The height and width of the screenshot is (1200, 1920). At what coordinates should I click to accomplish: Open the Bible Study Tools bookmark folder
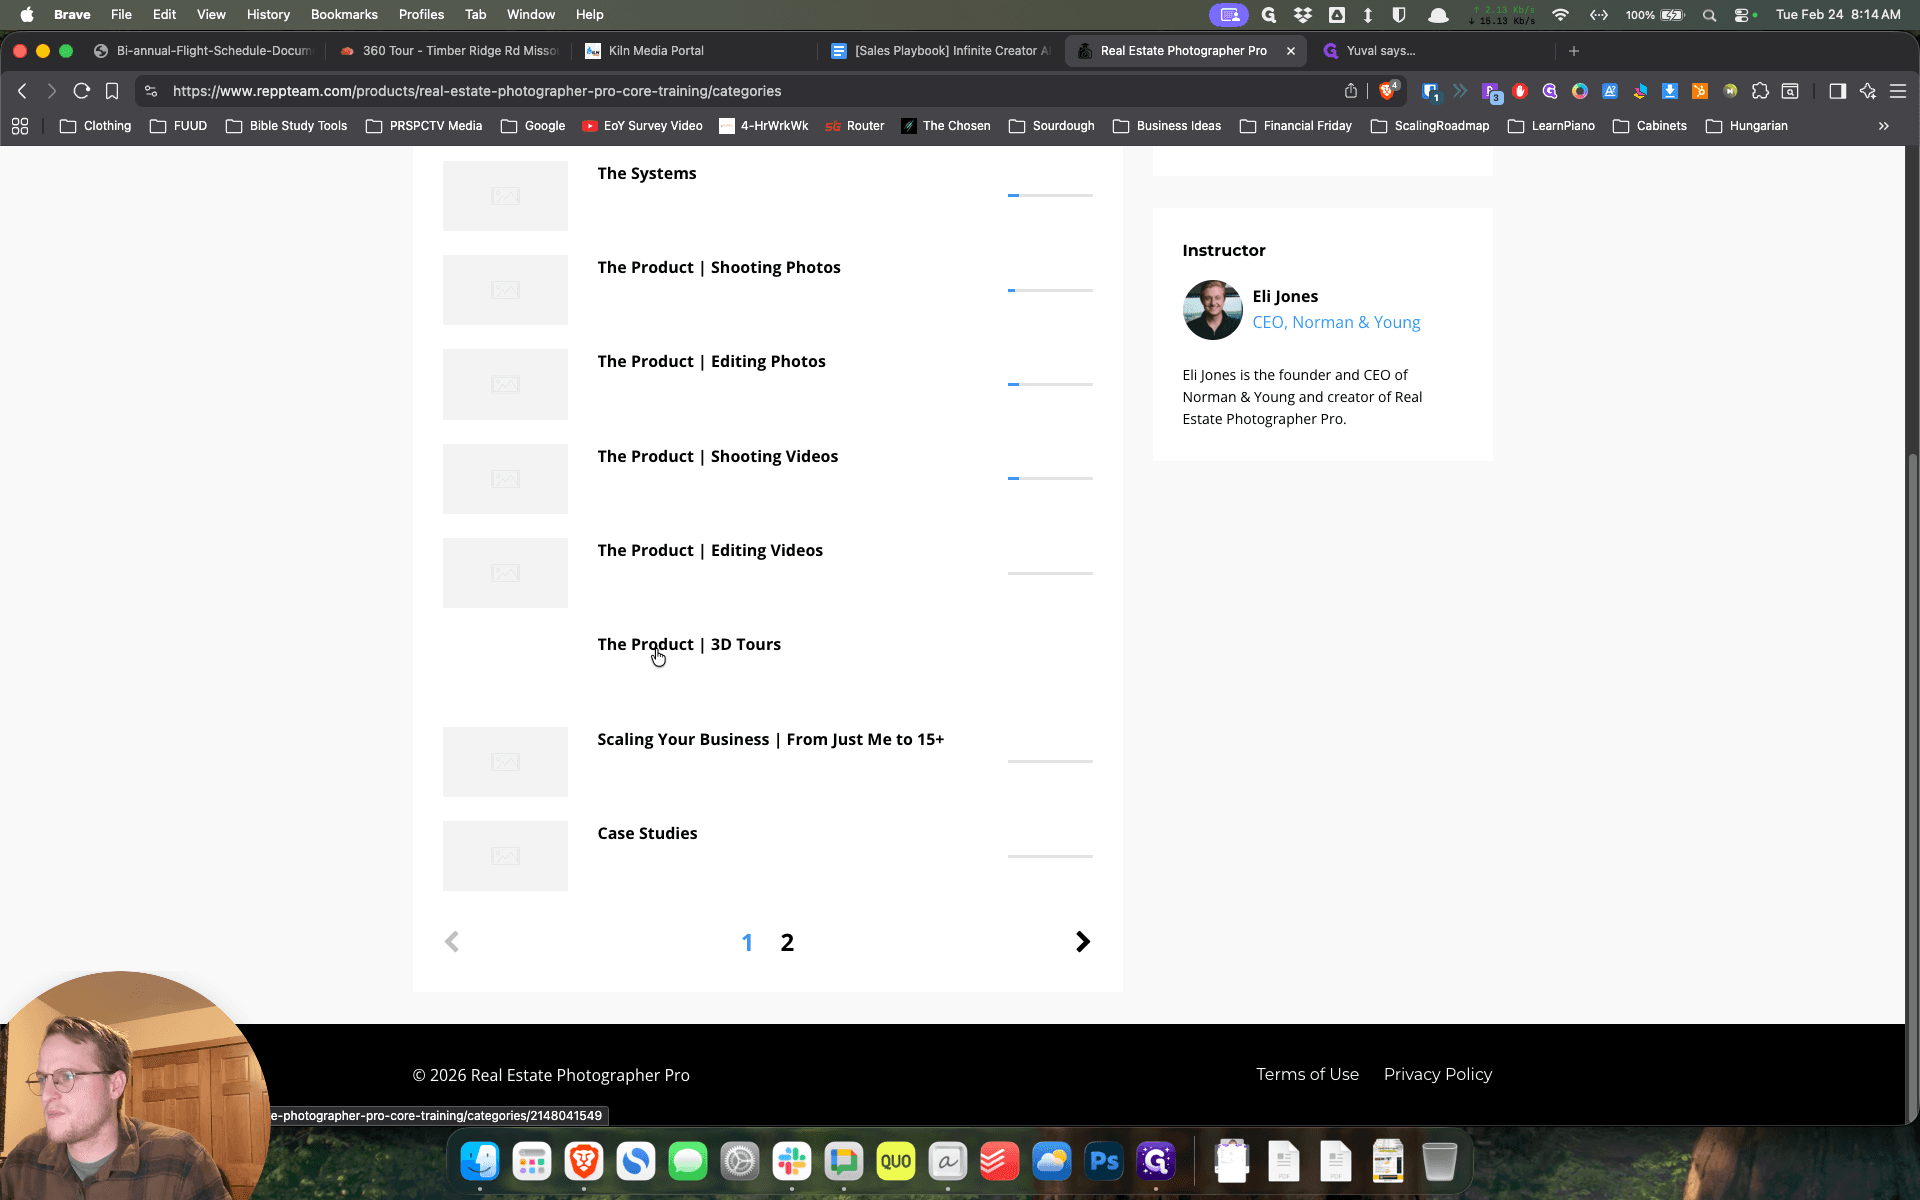coord(287,126)
